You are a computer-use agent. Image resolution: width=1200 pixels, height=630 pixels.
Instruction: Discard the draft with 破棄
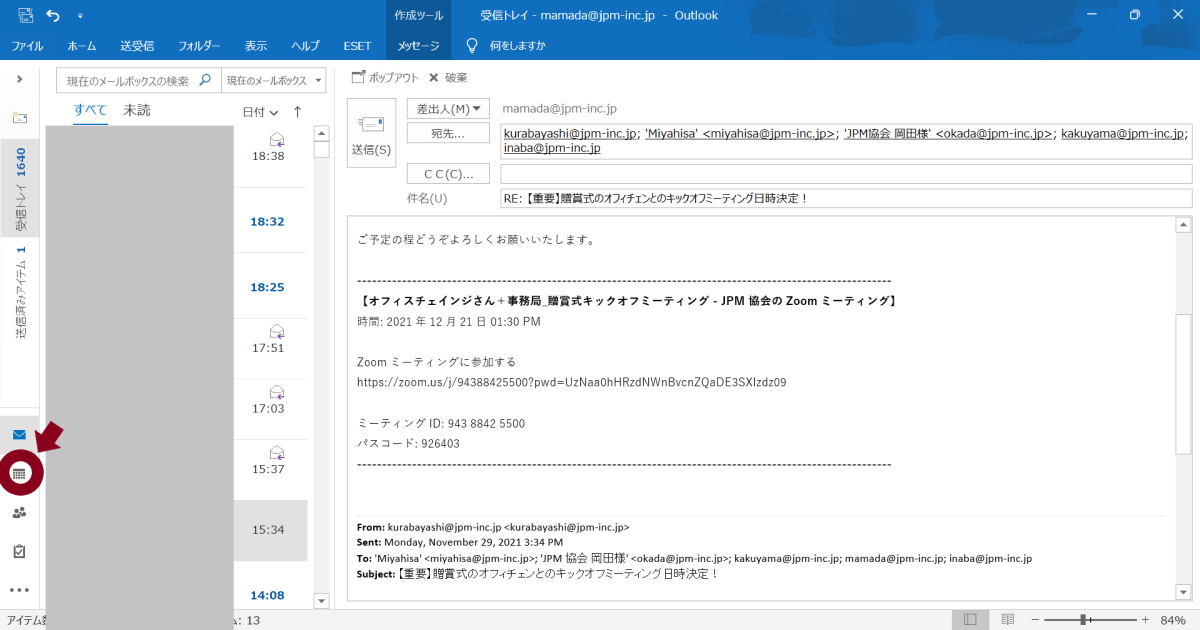click(447, 77)
